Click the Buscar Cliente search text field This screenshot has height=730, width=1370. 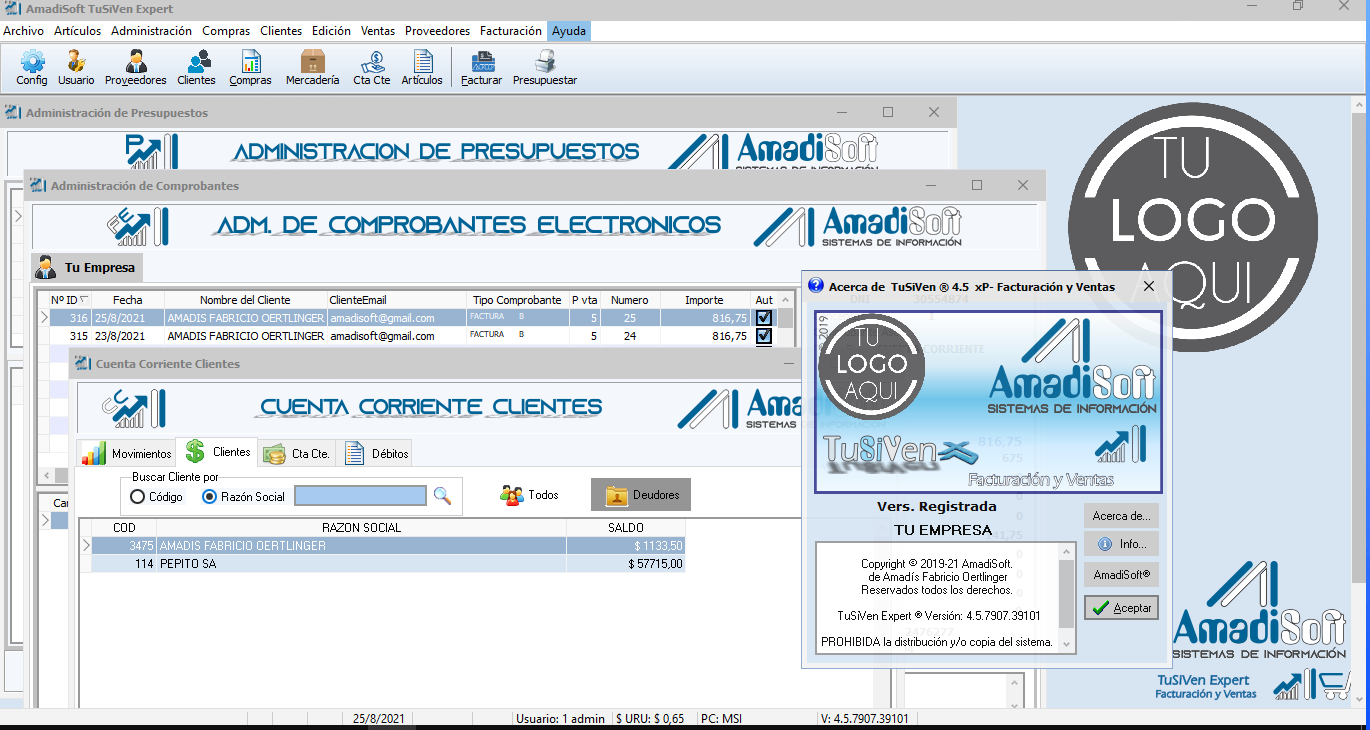click(360, 496)
